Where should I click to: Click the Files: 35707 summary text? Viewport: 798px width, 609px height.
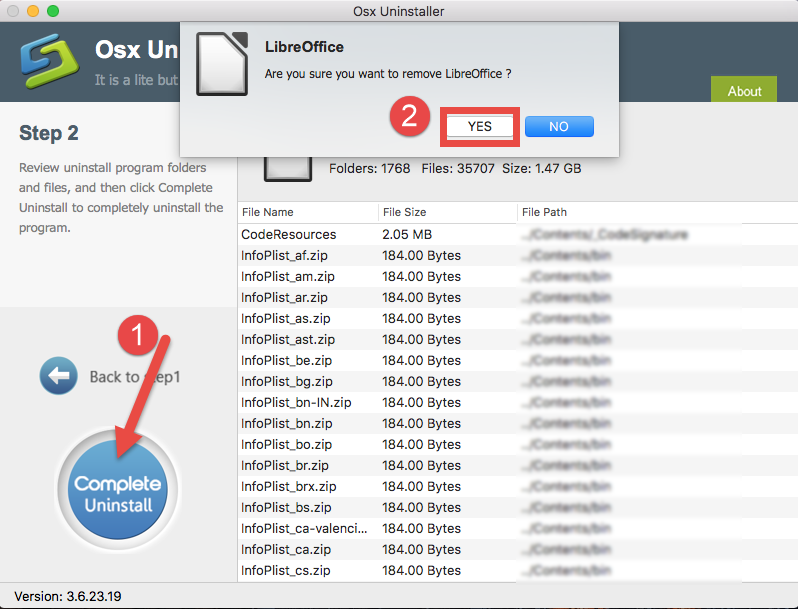tap(458, 168)
